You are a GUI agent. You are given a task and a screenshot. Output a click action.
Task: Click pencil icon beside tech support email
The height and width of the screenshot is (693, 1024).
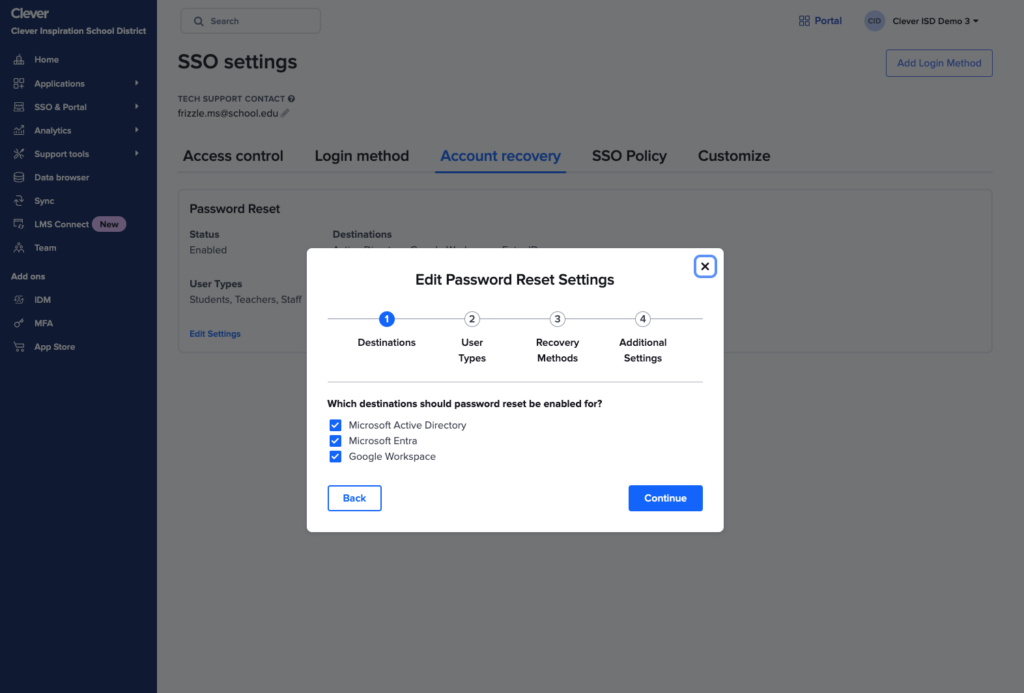tap(285, 114)
